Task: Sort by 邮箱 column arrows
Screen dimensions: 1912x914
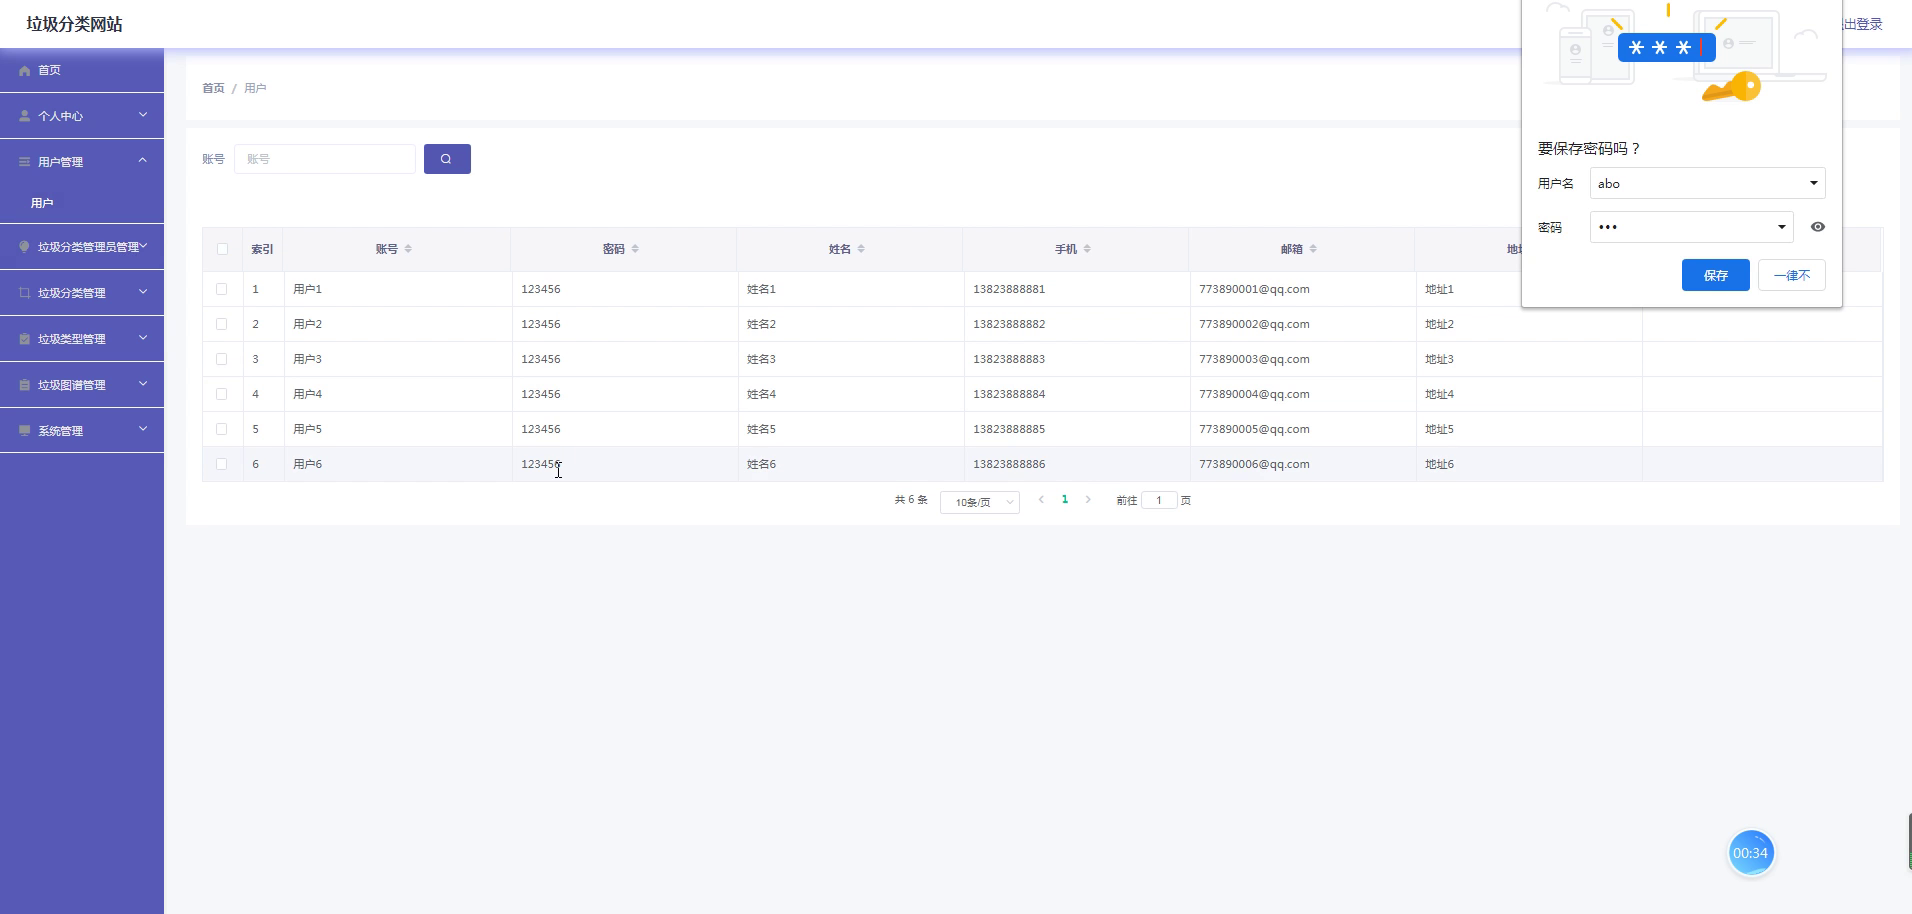Action: coord(1313,249)
